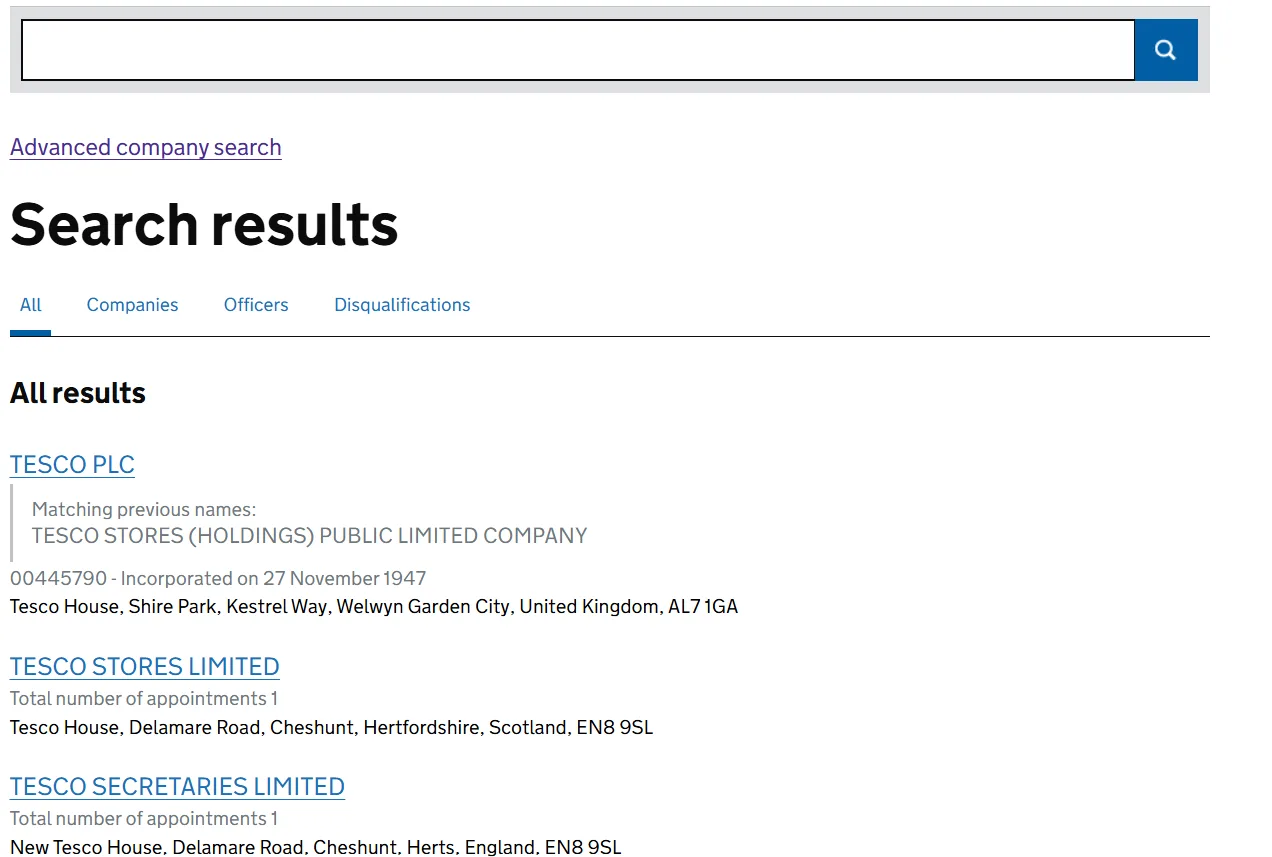
Task: Click the Cheshunt, Hertfordshire, Scotland address
Action: pyautogui.click(x=331, y=728)
